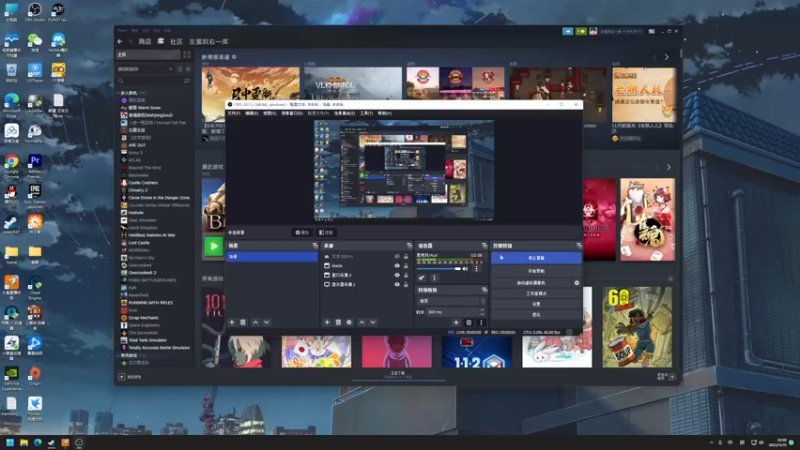Adjust the 300 ms duration stepper
Screen dimensions: 800x450
[482, 312]
